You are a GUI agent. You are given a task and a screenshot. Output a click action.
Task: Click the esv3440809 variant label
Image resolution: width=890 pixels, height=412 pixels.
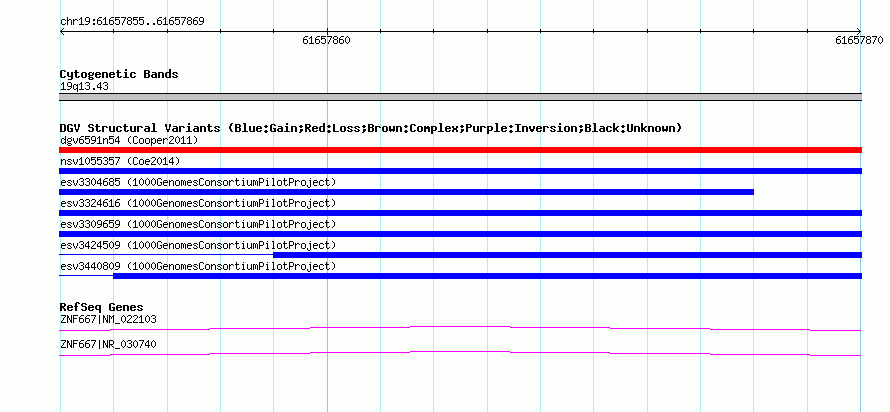pyautogui.click(x=198, y=266)
